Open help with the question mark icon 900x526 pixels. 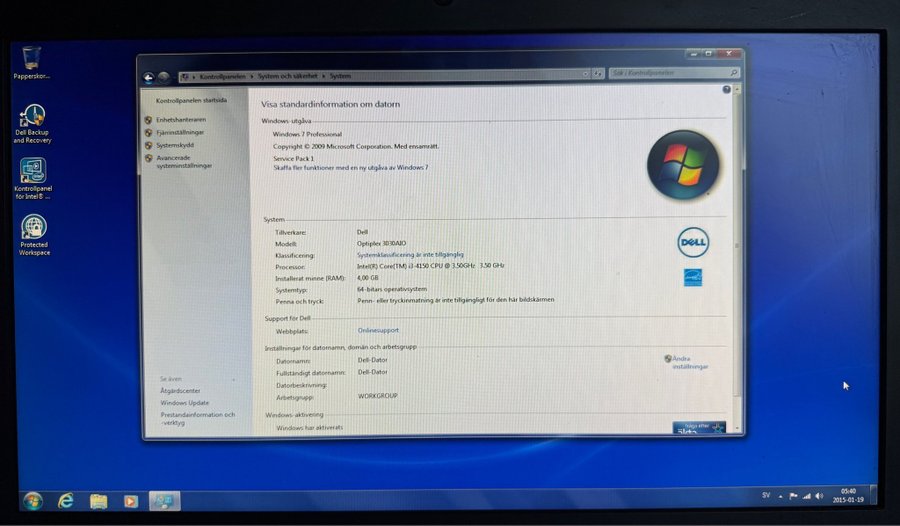(x=726, y=90)
